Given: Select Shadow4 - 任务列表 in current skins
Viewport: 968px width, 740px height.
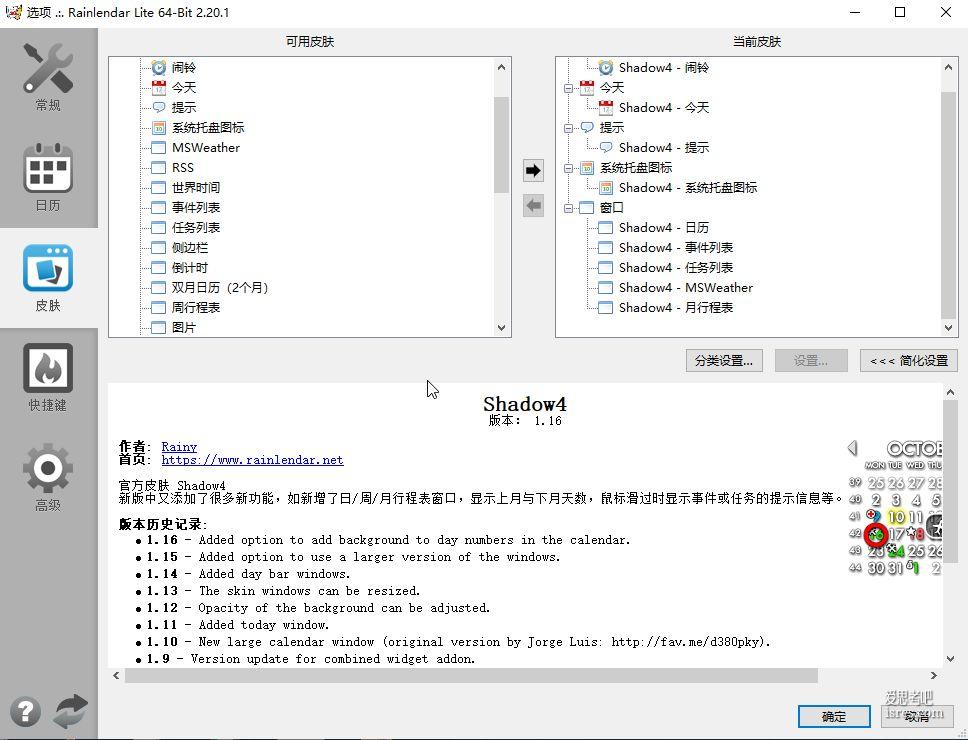Looking at the screenshot, I should [676, 268].
